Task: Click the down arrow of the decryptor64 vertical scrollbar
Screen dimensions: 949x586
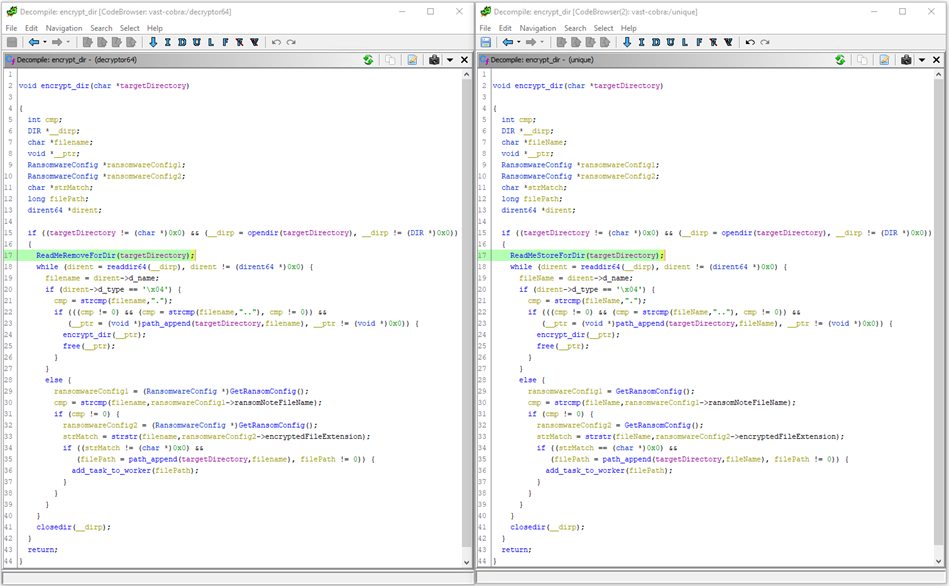Action: click(x=466, y=562)
